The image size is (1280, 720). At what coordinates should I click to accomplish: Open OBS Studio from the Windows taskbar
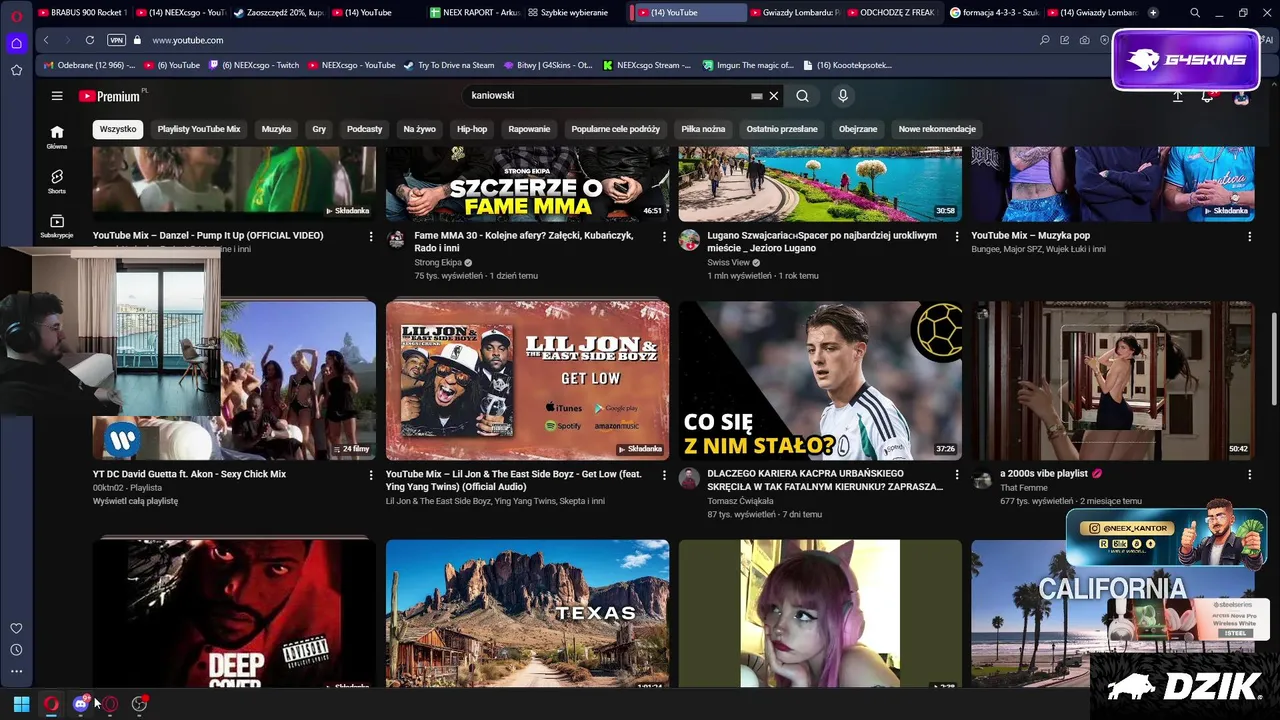point(139,704)
